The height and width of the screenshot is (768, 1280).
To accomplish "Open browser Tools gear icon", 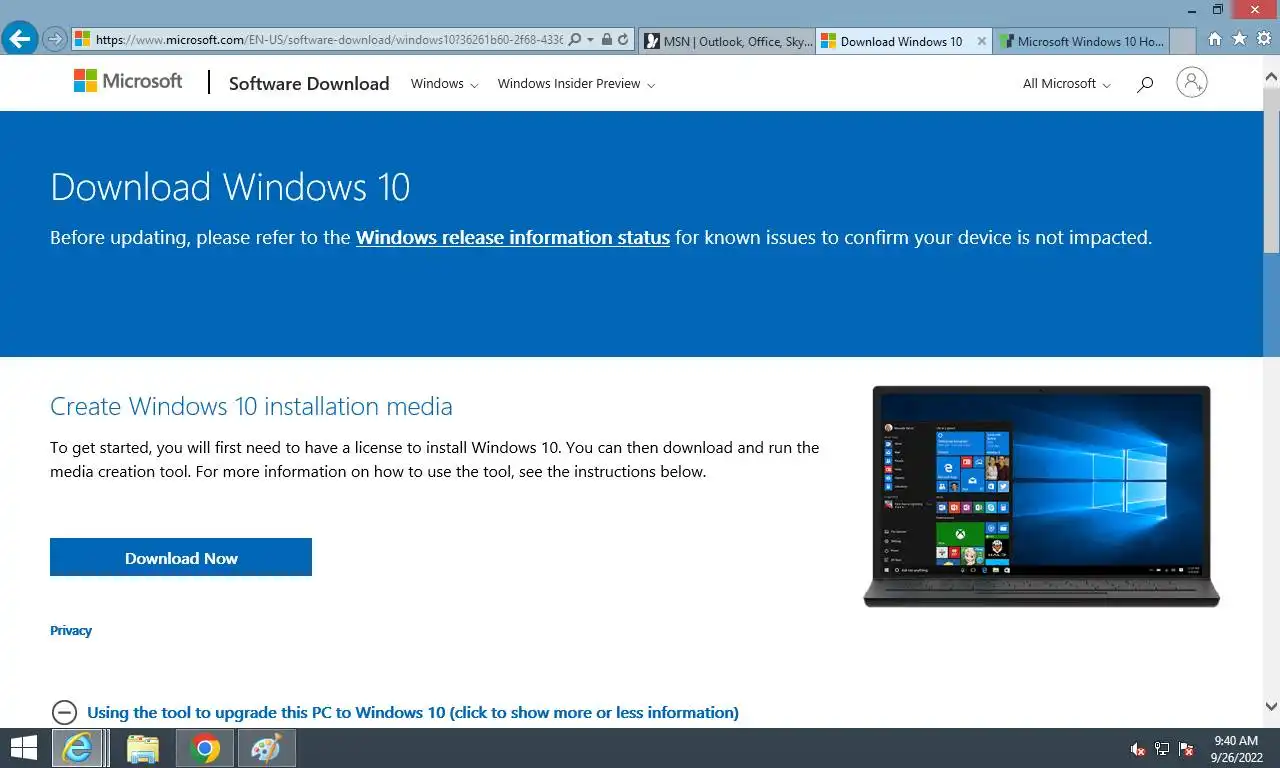I will 1263,39.
